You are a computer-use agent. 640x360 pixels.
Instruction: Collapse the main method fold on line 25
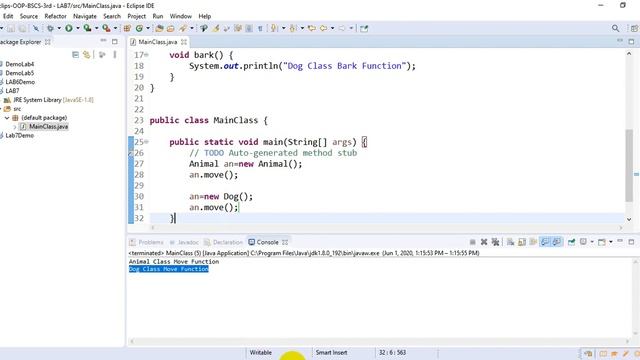(x=147, y=142)
